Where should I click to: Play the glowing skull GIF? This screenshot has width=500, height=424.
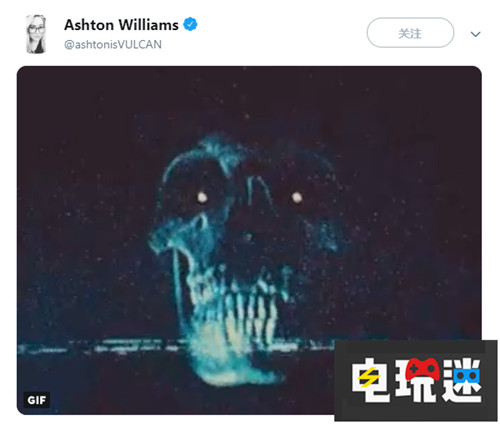[x=249, y=240]
